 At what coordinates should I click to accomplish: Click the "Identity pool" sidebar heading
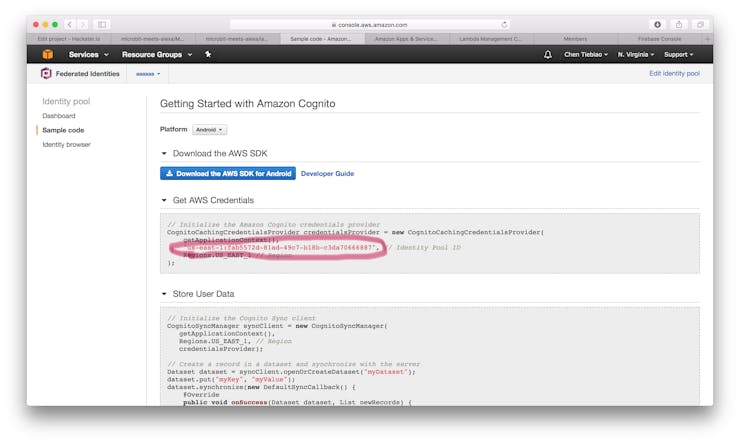tap(66, 101)
